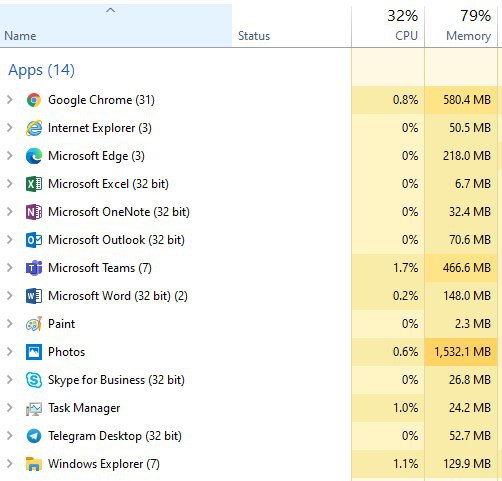Select the Task Manager row name
This screenshot has height=481, width=502.
84,408
